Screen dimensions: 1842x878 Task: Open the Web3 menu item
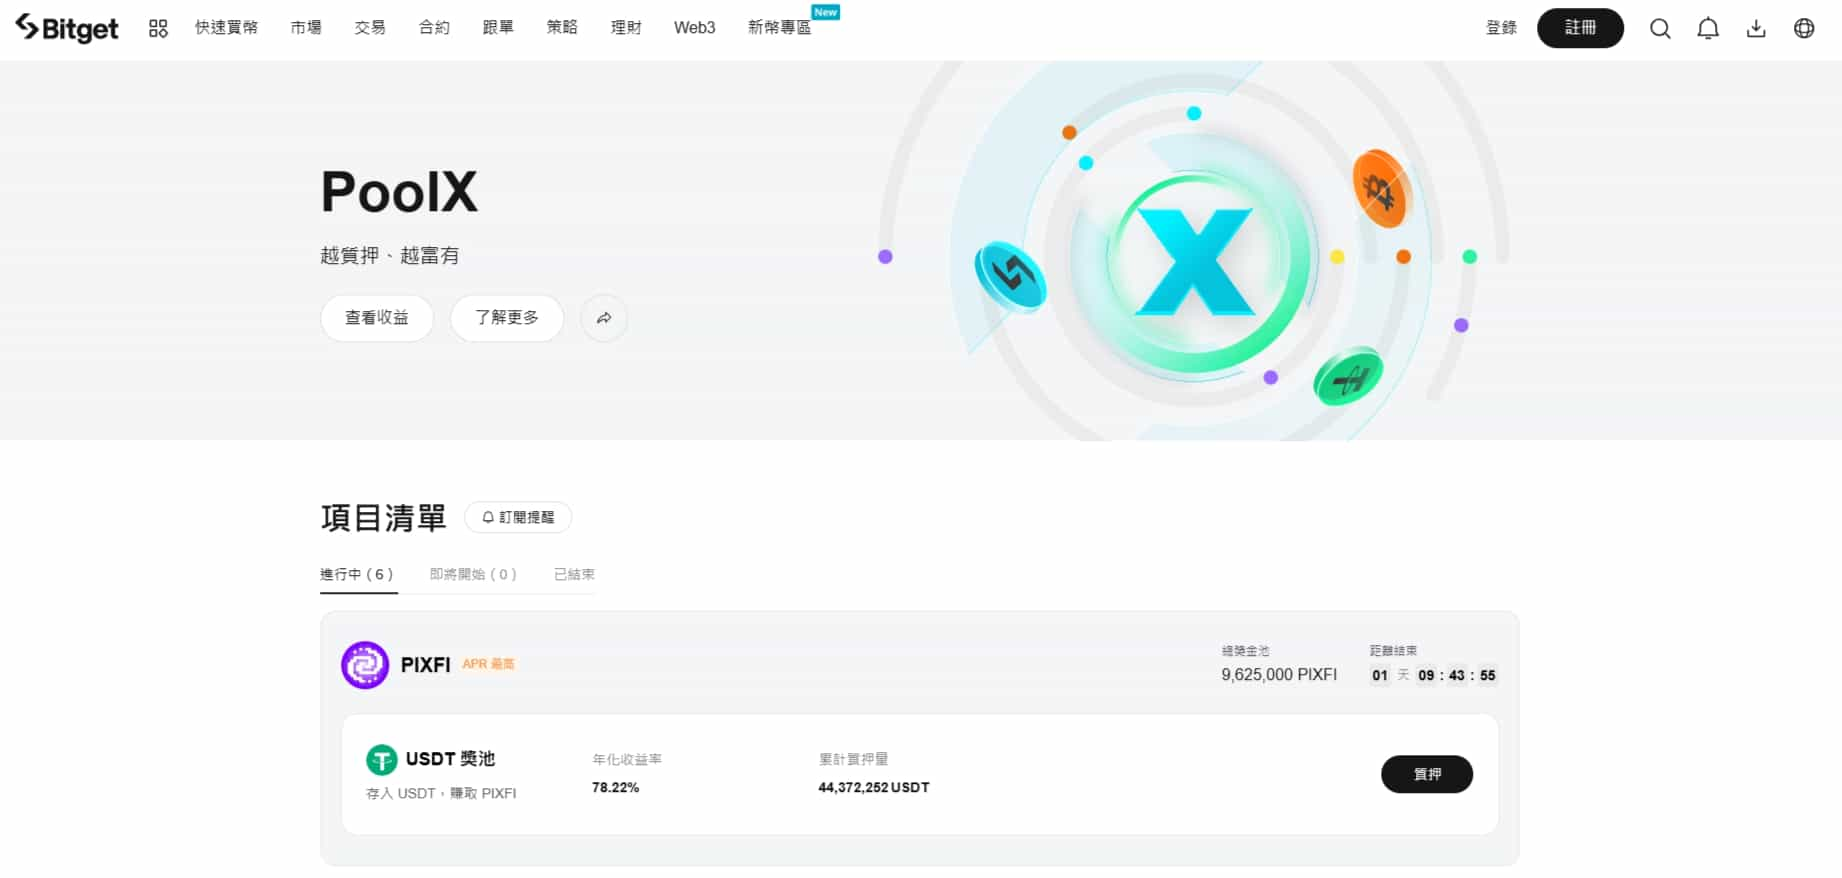click(x=694, y=28)
